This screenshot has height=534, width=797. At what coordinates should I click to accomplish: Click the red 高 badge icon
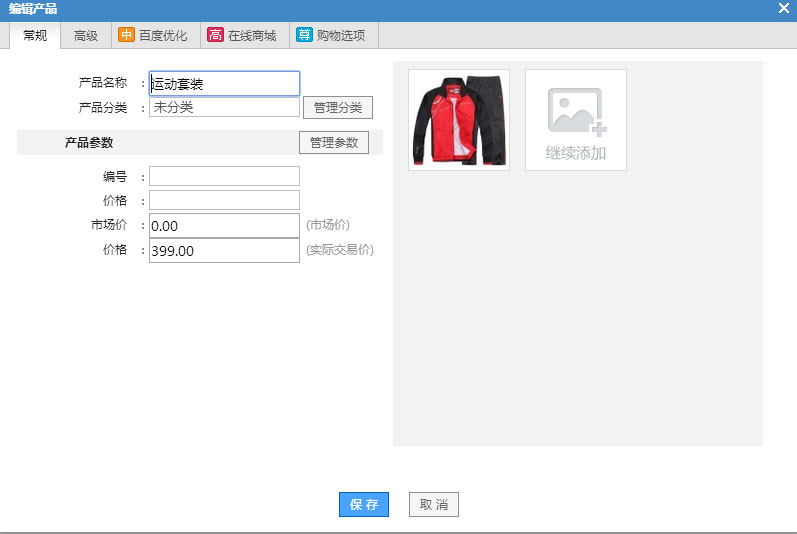point(215,35)
